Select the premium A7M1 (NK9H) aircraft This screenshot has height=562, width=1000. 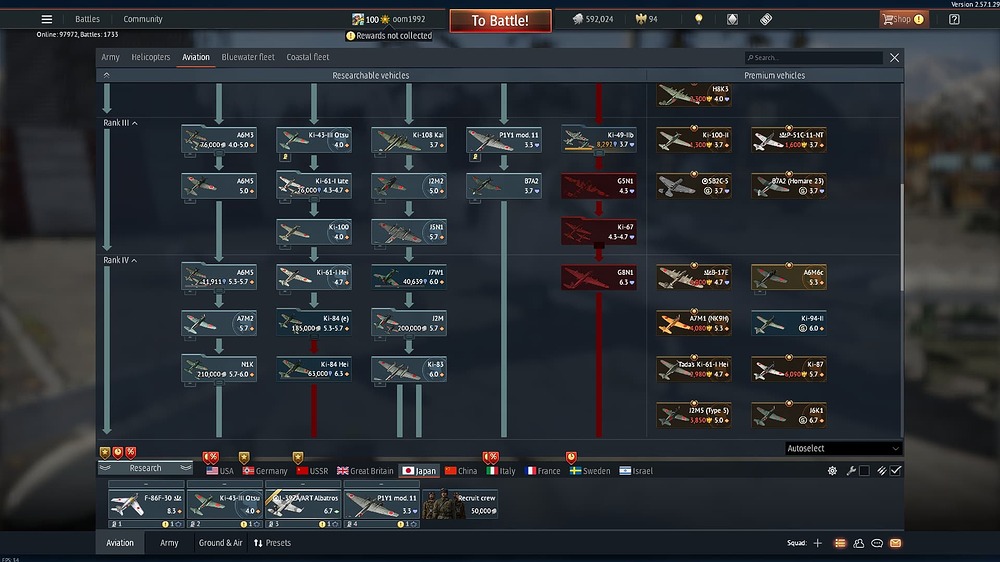click(694, 323)
